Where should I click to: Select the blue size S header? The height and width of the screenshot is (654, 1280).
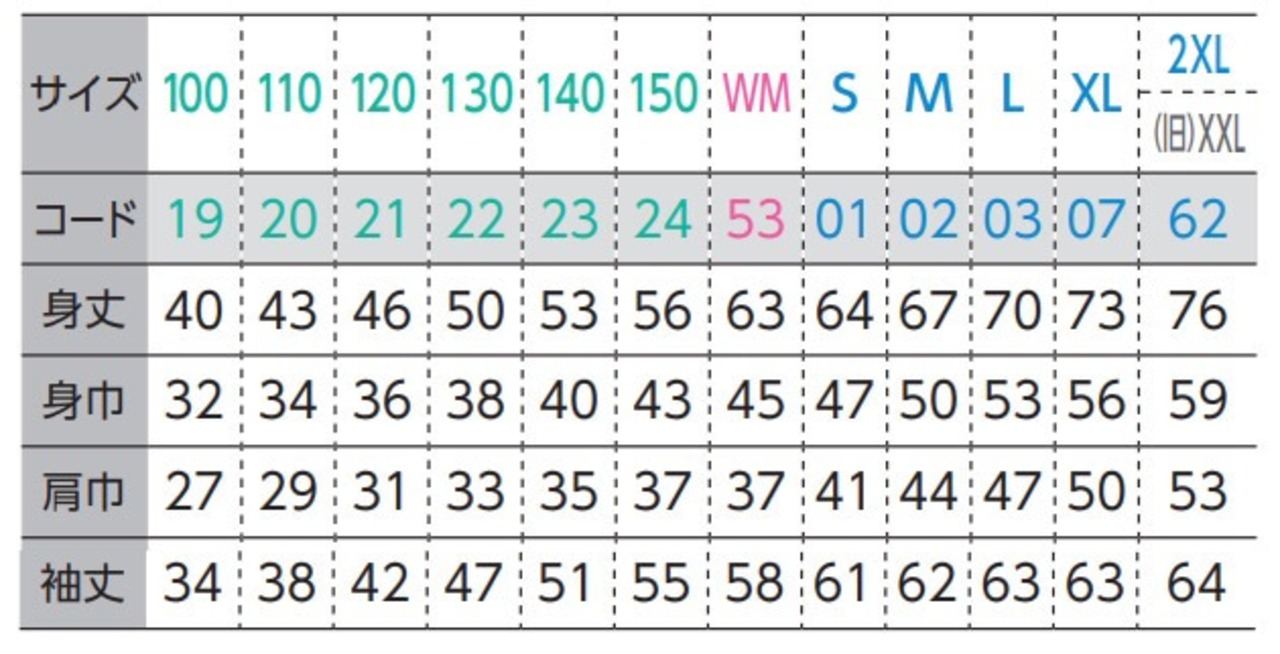pyautogui.click(x=844, y=94)
